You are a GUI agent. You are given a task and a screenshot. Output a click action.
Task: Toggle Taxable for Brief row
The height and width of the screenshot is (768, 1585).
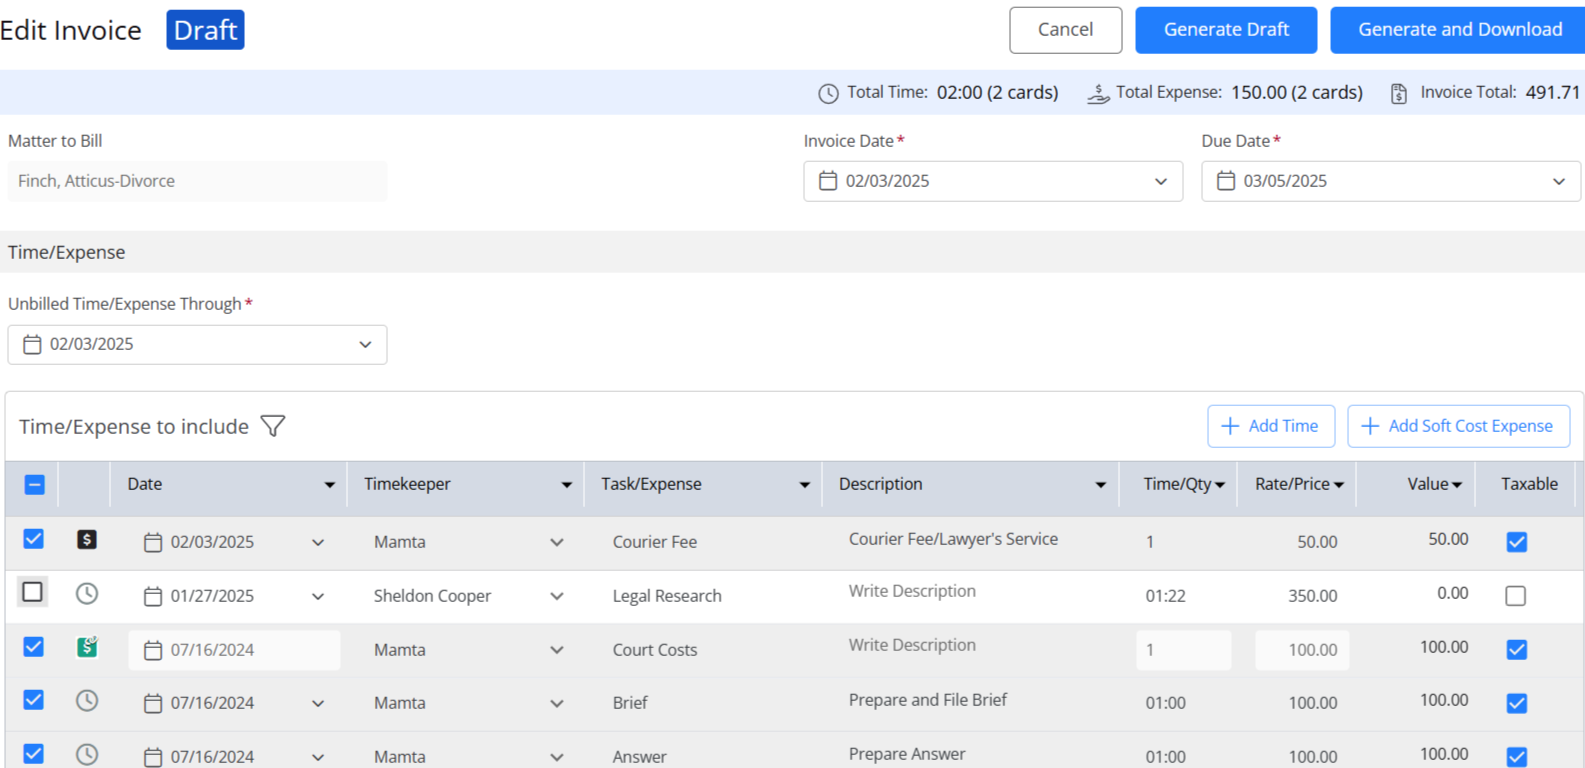pyautogui.click(x=1516, y=703)
